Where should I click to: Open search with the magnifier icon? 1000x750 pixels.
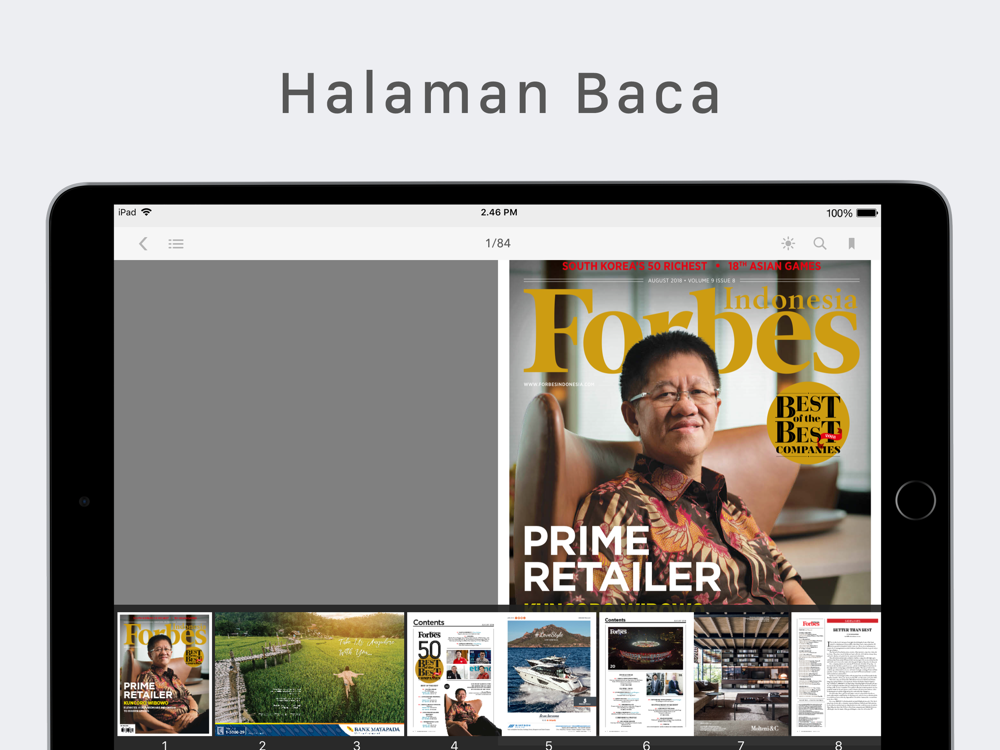coord(820,243)
